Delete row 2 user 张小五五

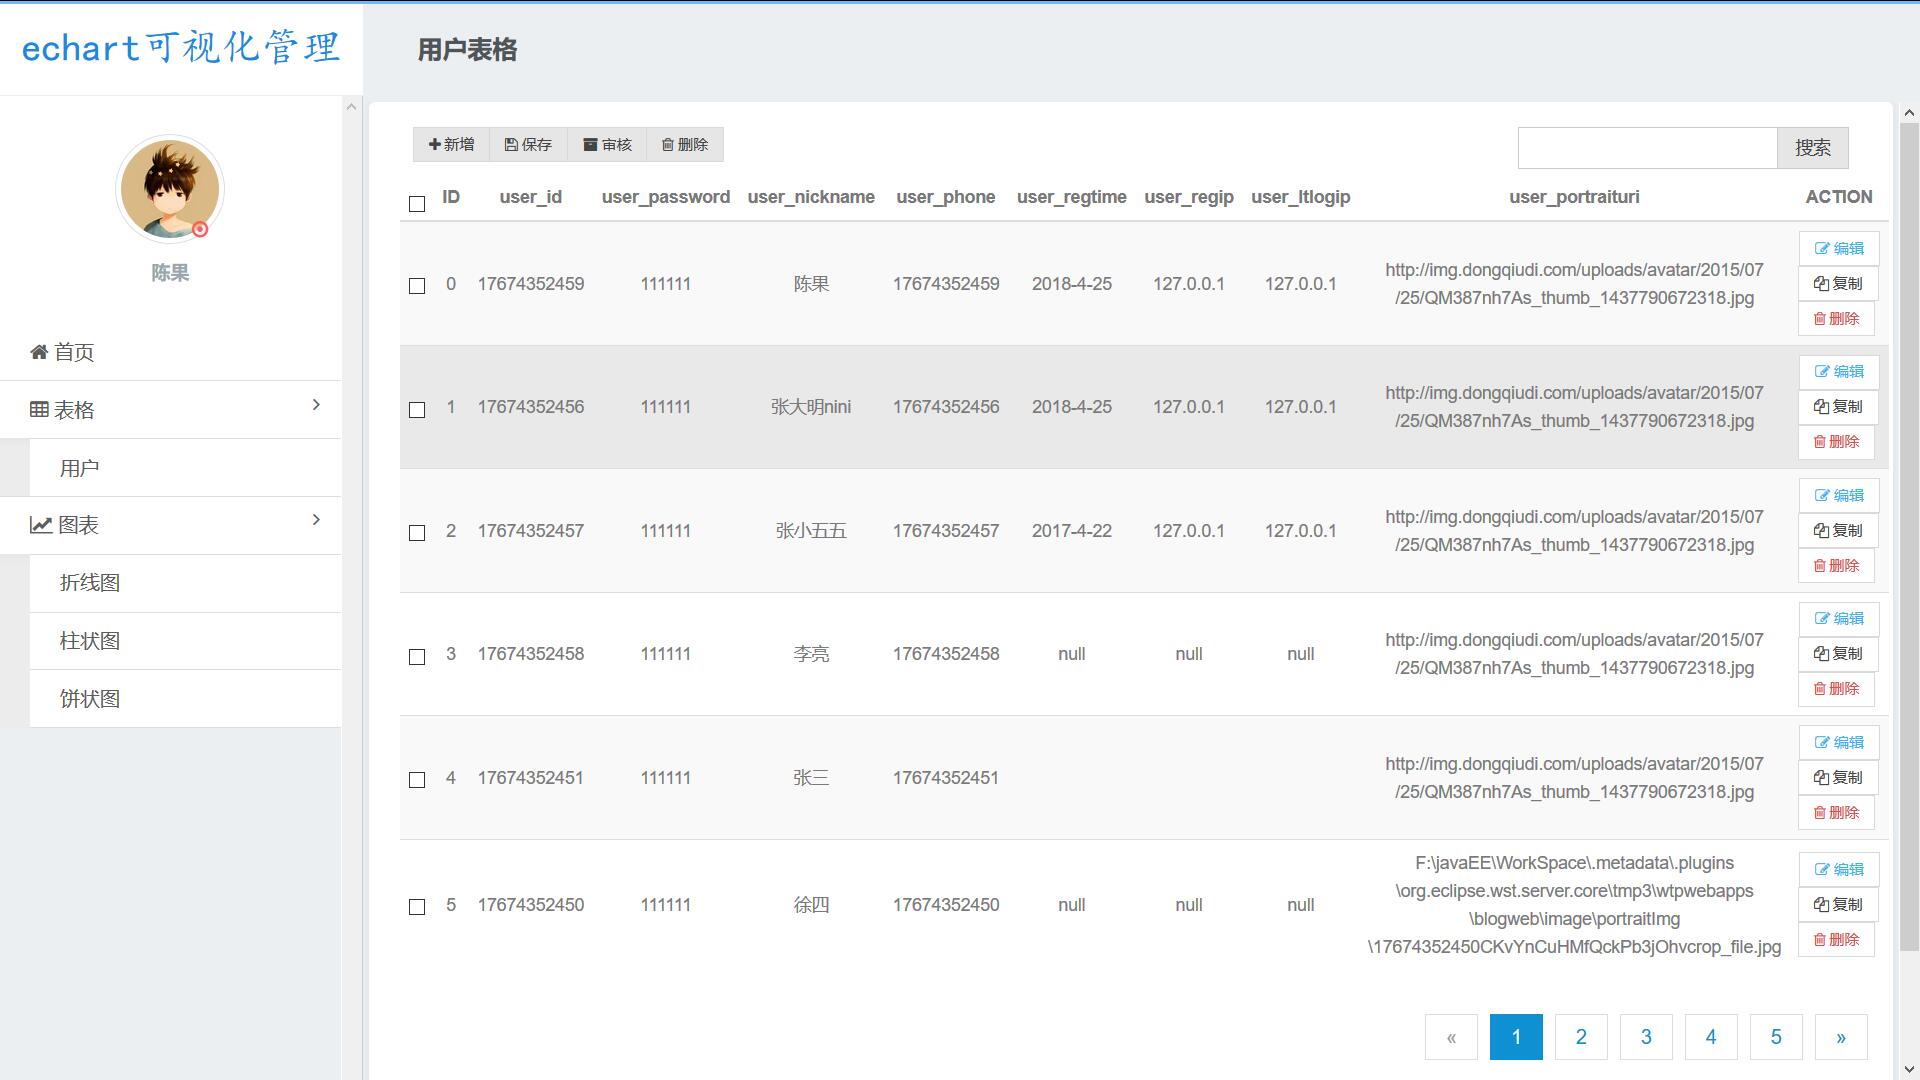click(1836, 566)
